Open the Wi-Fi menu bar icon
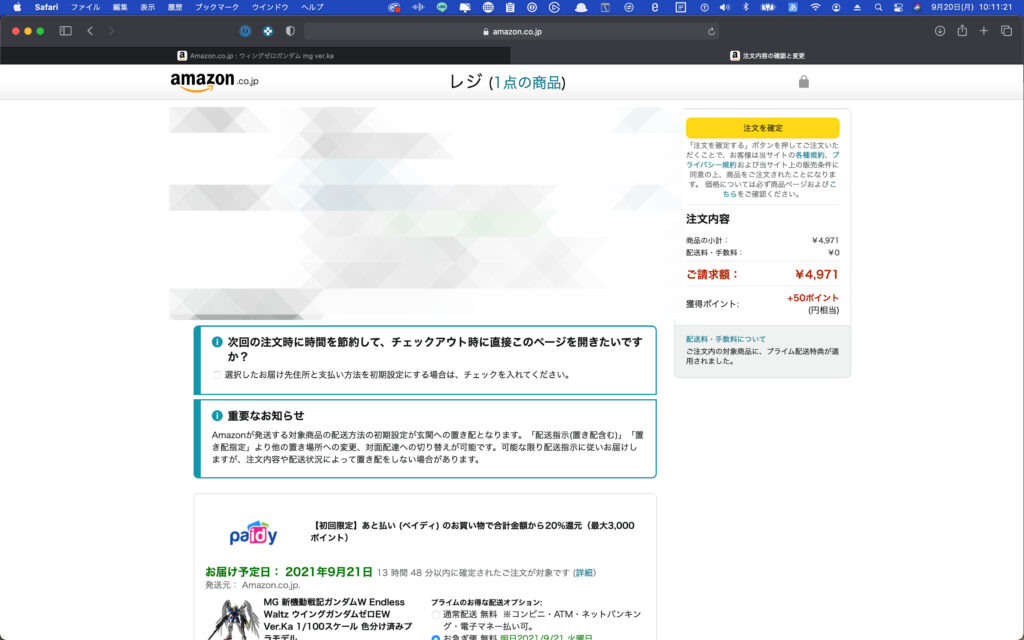Viewport: 1024px width, 640px height. pyautogui.click(x=815, y=7)
